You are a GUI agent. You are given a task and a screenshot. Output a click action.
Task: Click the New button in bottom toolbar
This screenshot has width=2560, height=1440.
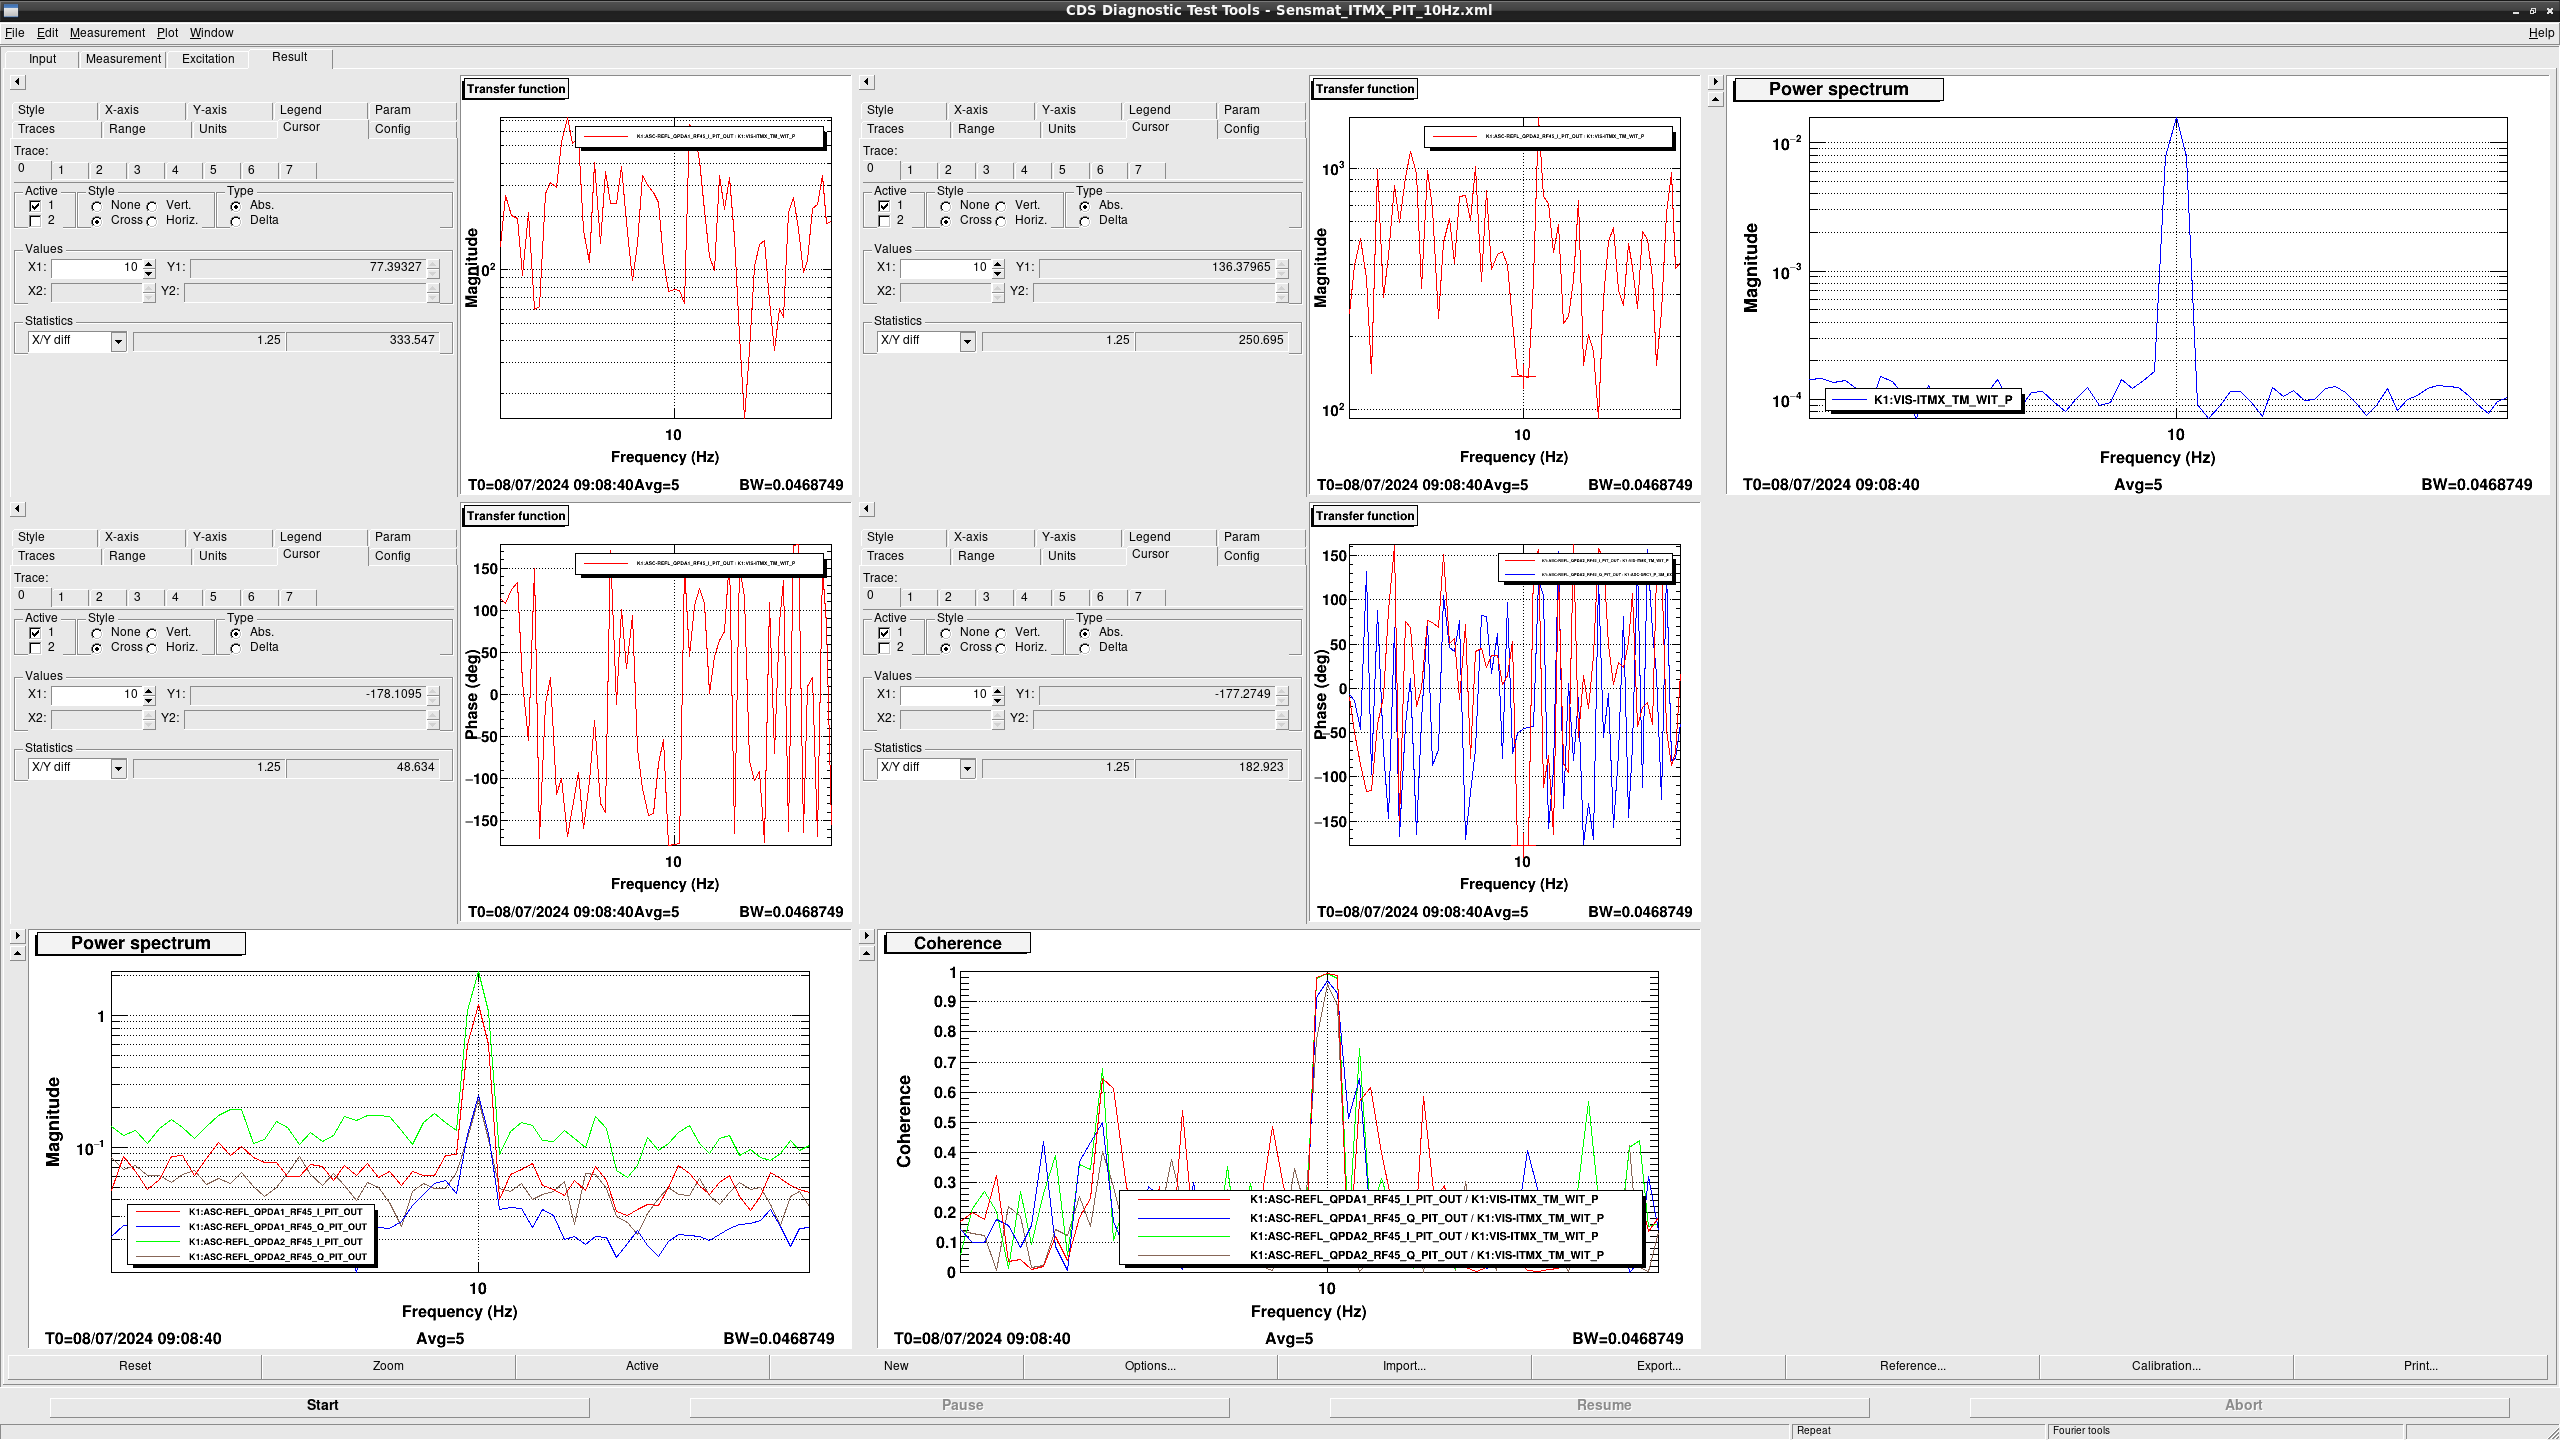(896, 1366)
